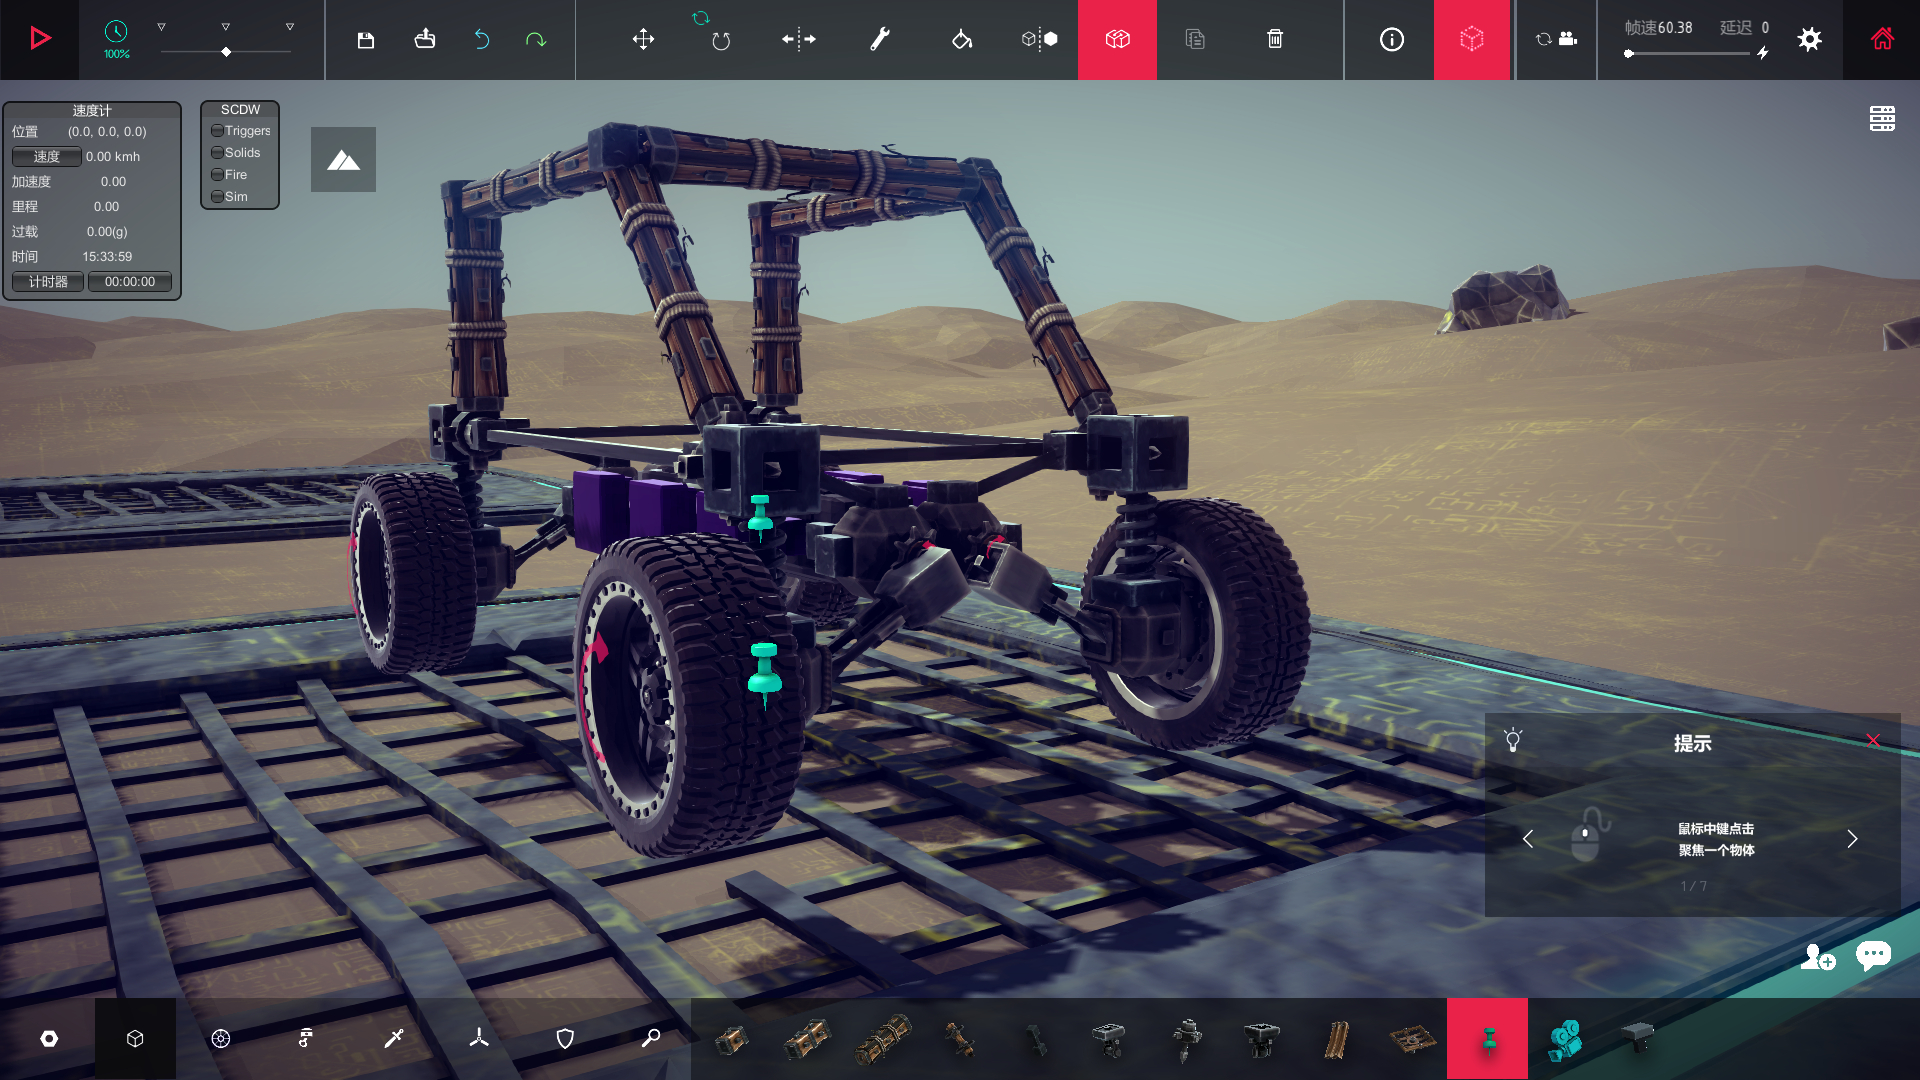Select the trash delete tool

[1275, 39]
